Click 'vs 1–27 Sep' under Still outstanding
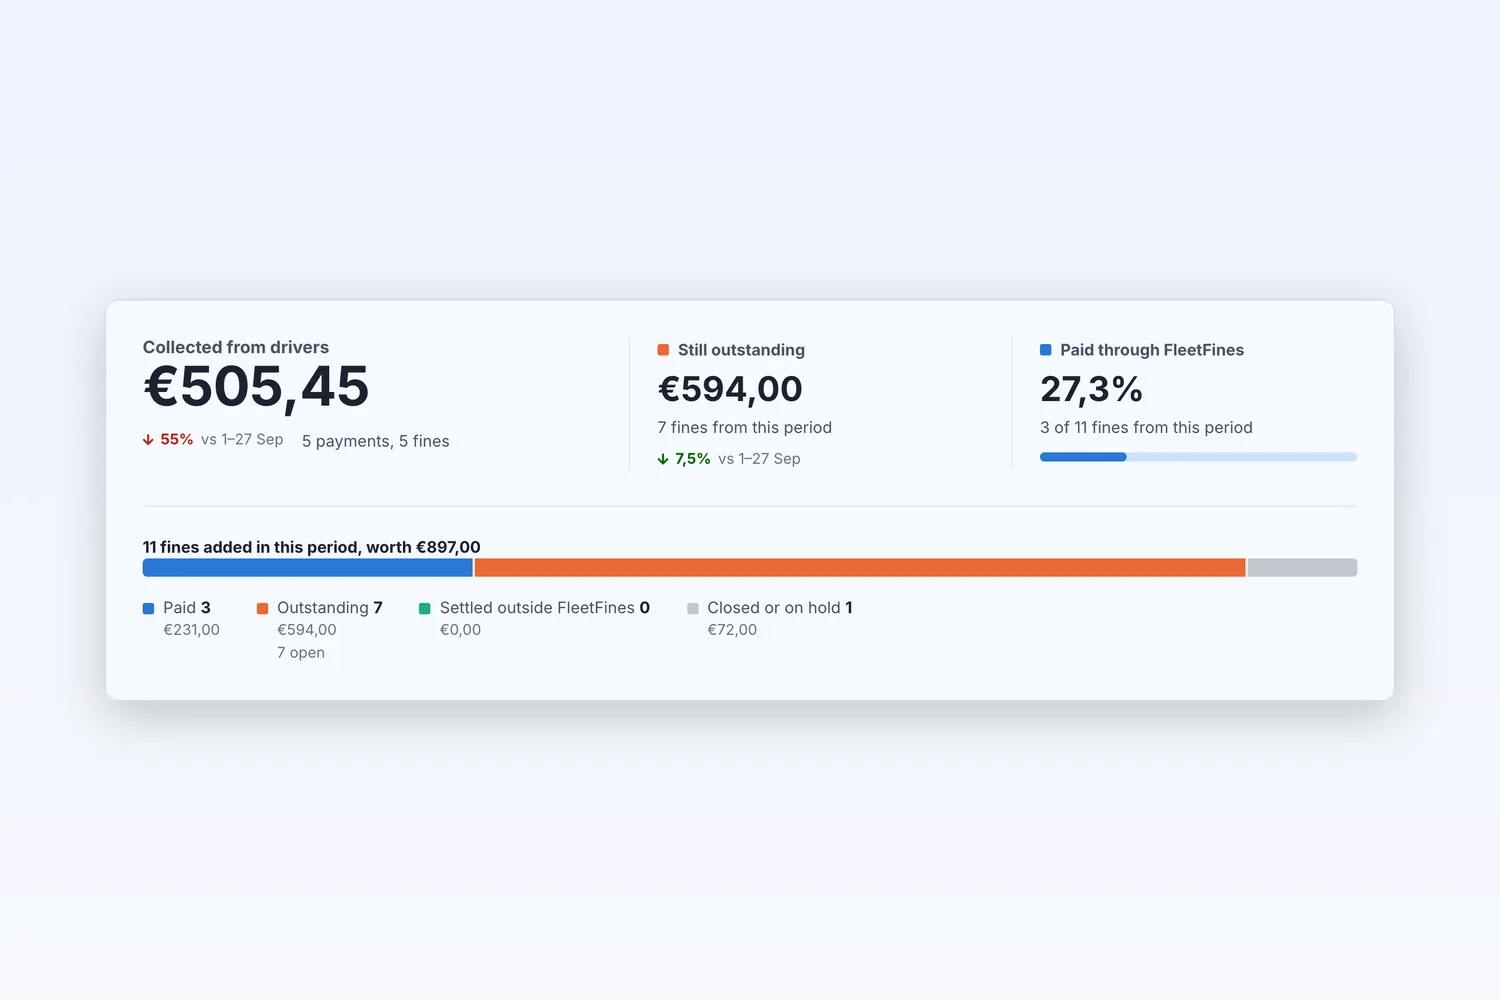1500x1000 pixels. (x=759, y=459)
